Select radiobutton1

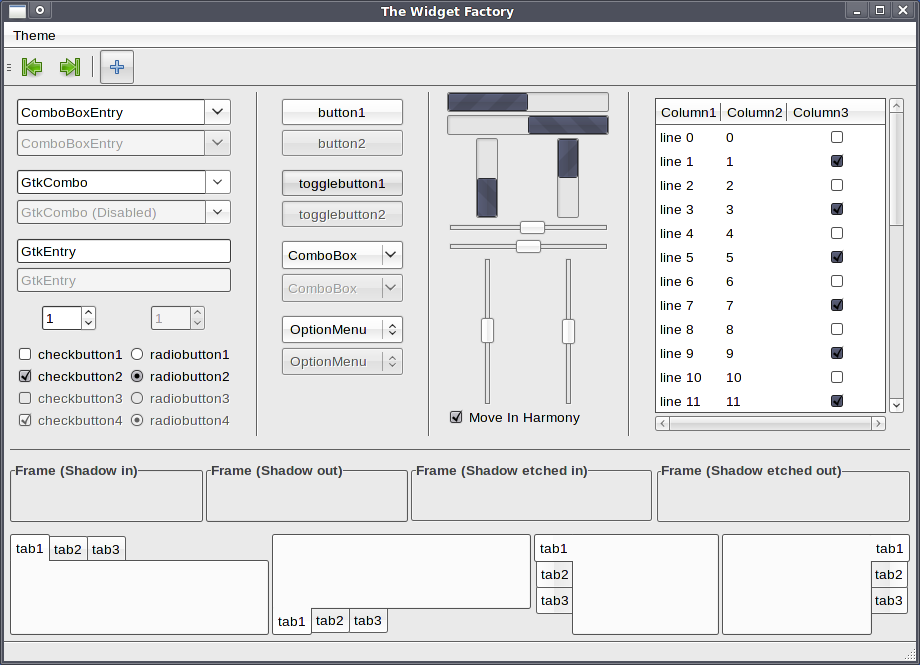(x=137, y=354)
